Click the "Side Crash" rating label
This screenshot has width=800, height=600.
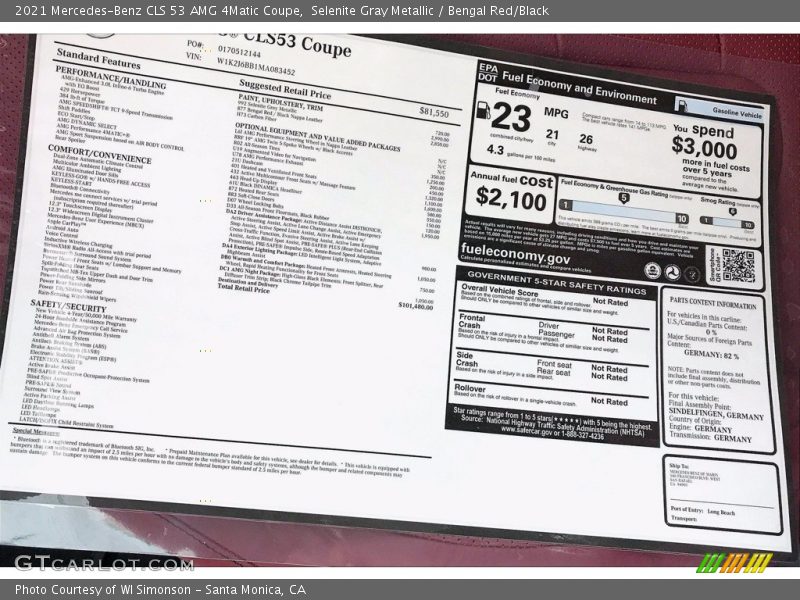(466, 359)
